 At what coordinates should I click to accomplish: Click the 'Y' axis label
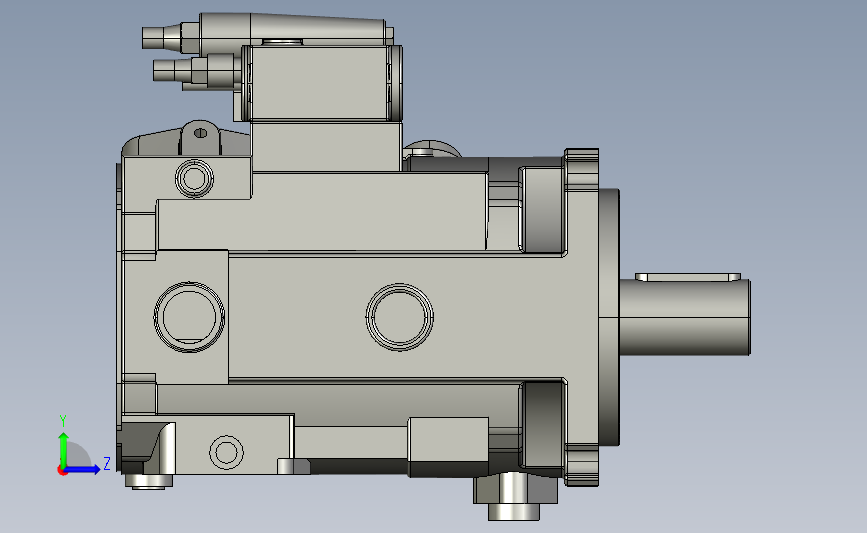(63, 421)
